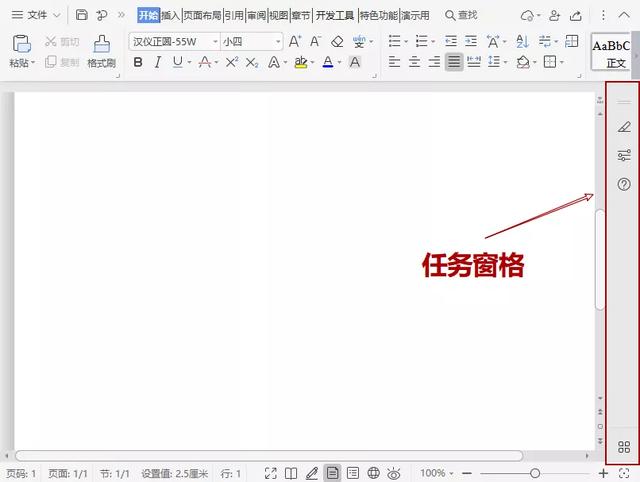Toggle justify alignment
Image resolution: width=640 pixels, height=482 pixels.
pyautogui.click(x=454, y=62)
